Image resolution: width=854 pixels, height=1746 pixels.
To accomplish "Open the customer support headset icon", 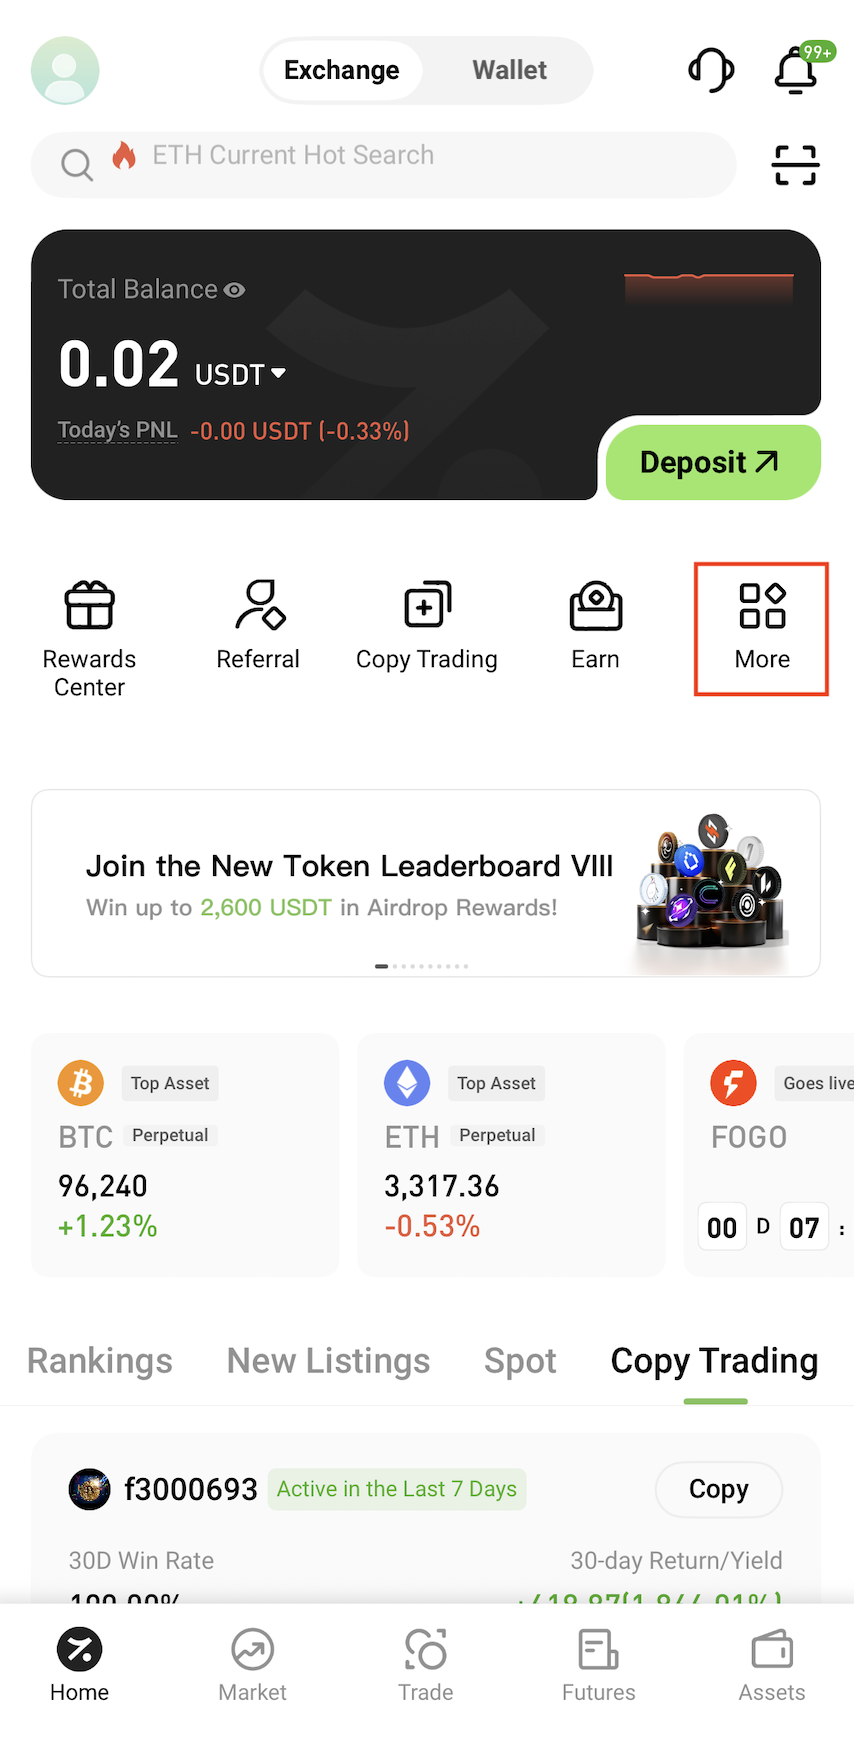I will pos(711,70).
